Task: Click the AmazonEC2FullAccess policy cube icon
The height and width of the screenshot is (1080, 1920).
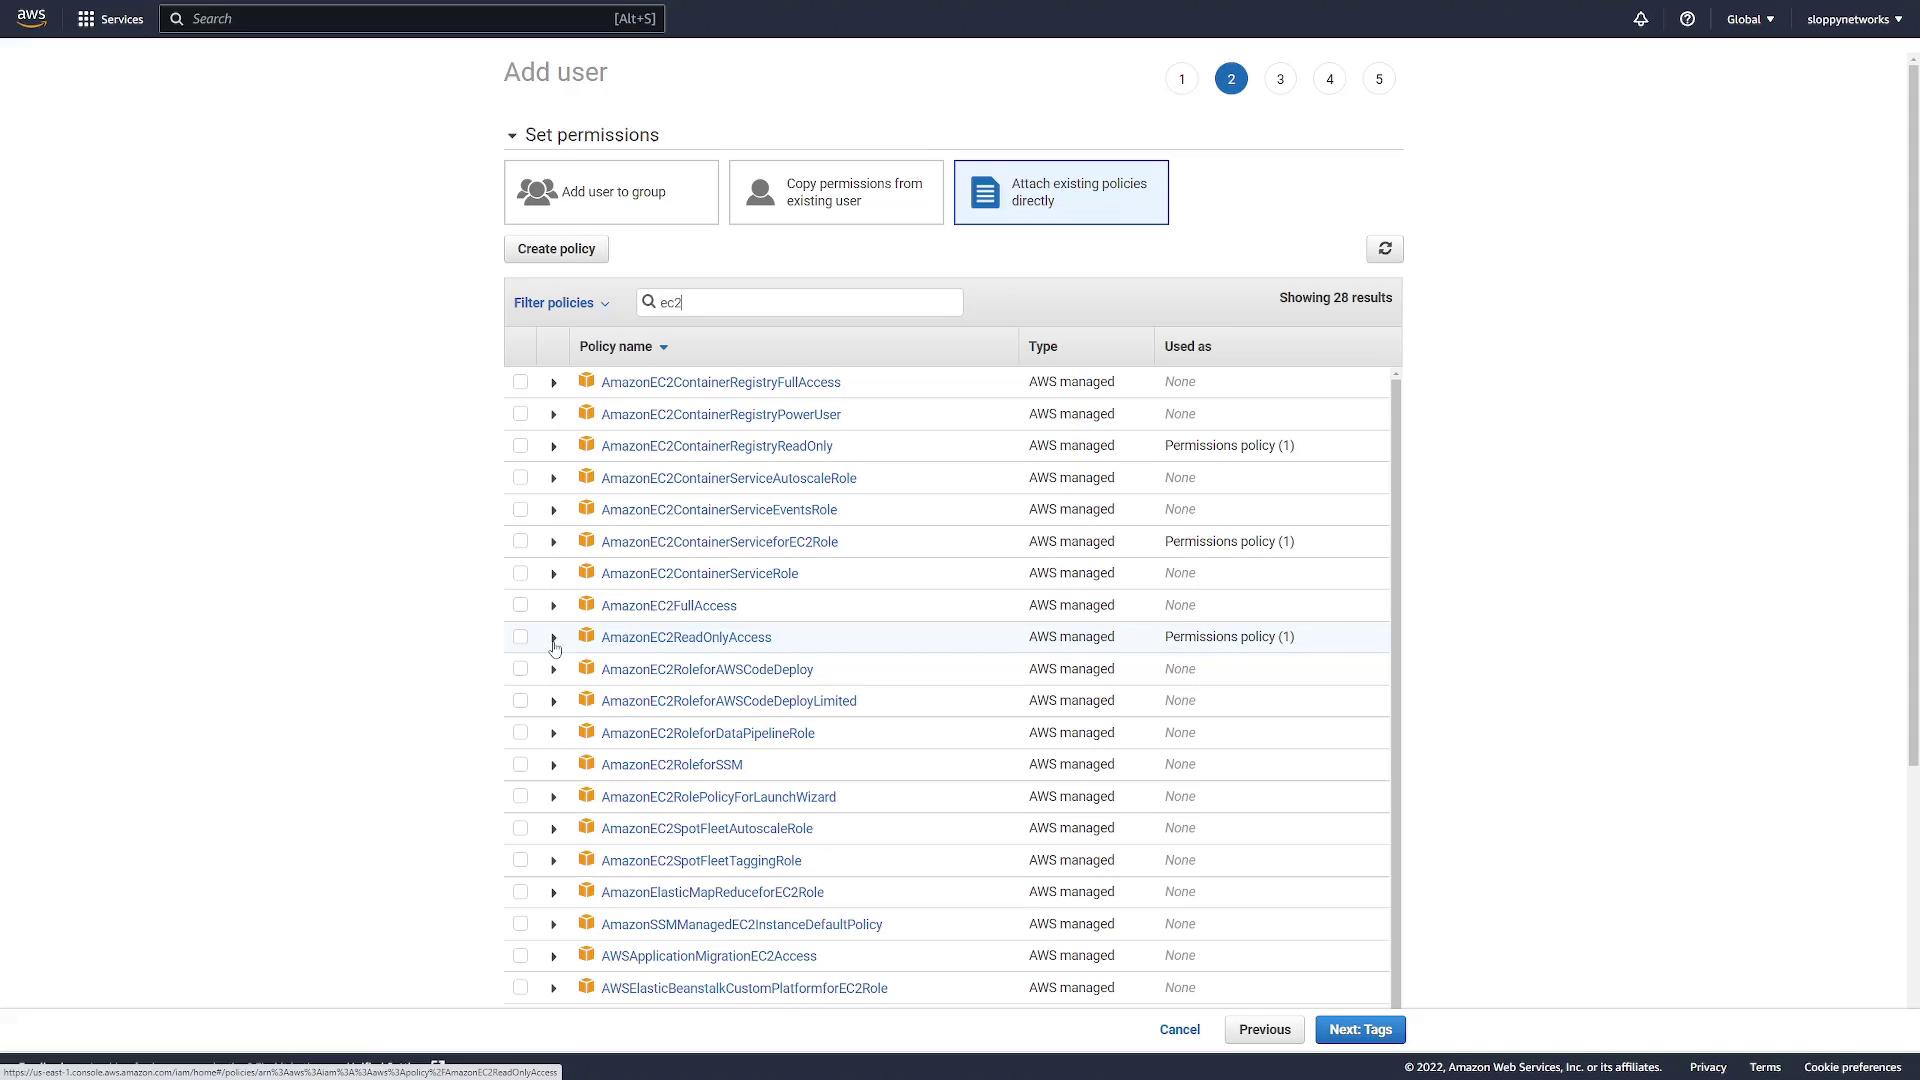Action: coord(587,604)
